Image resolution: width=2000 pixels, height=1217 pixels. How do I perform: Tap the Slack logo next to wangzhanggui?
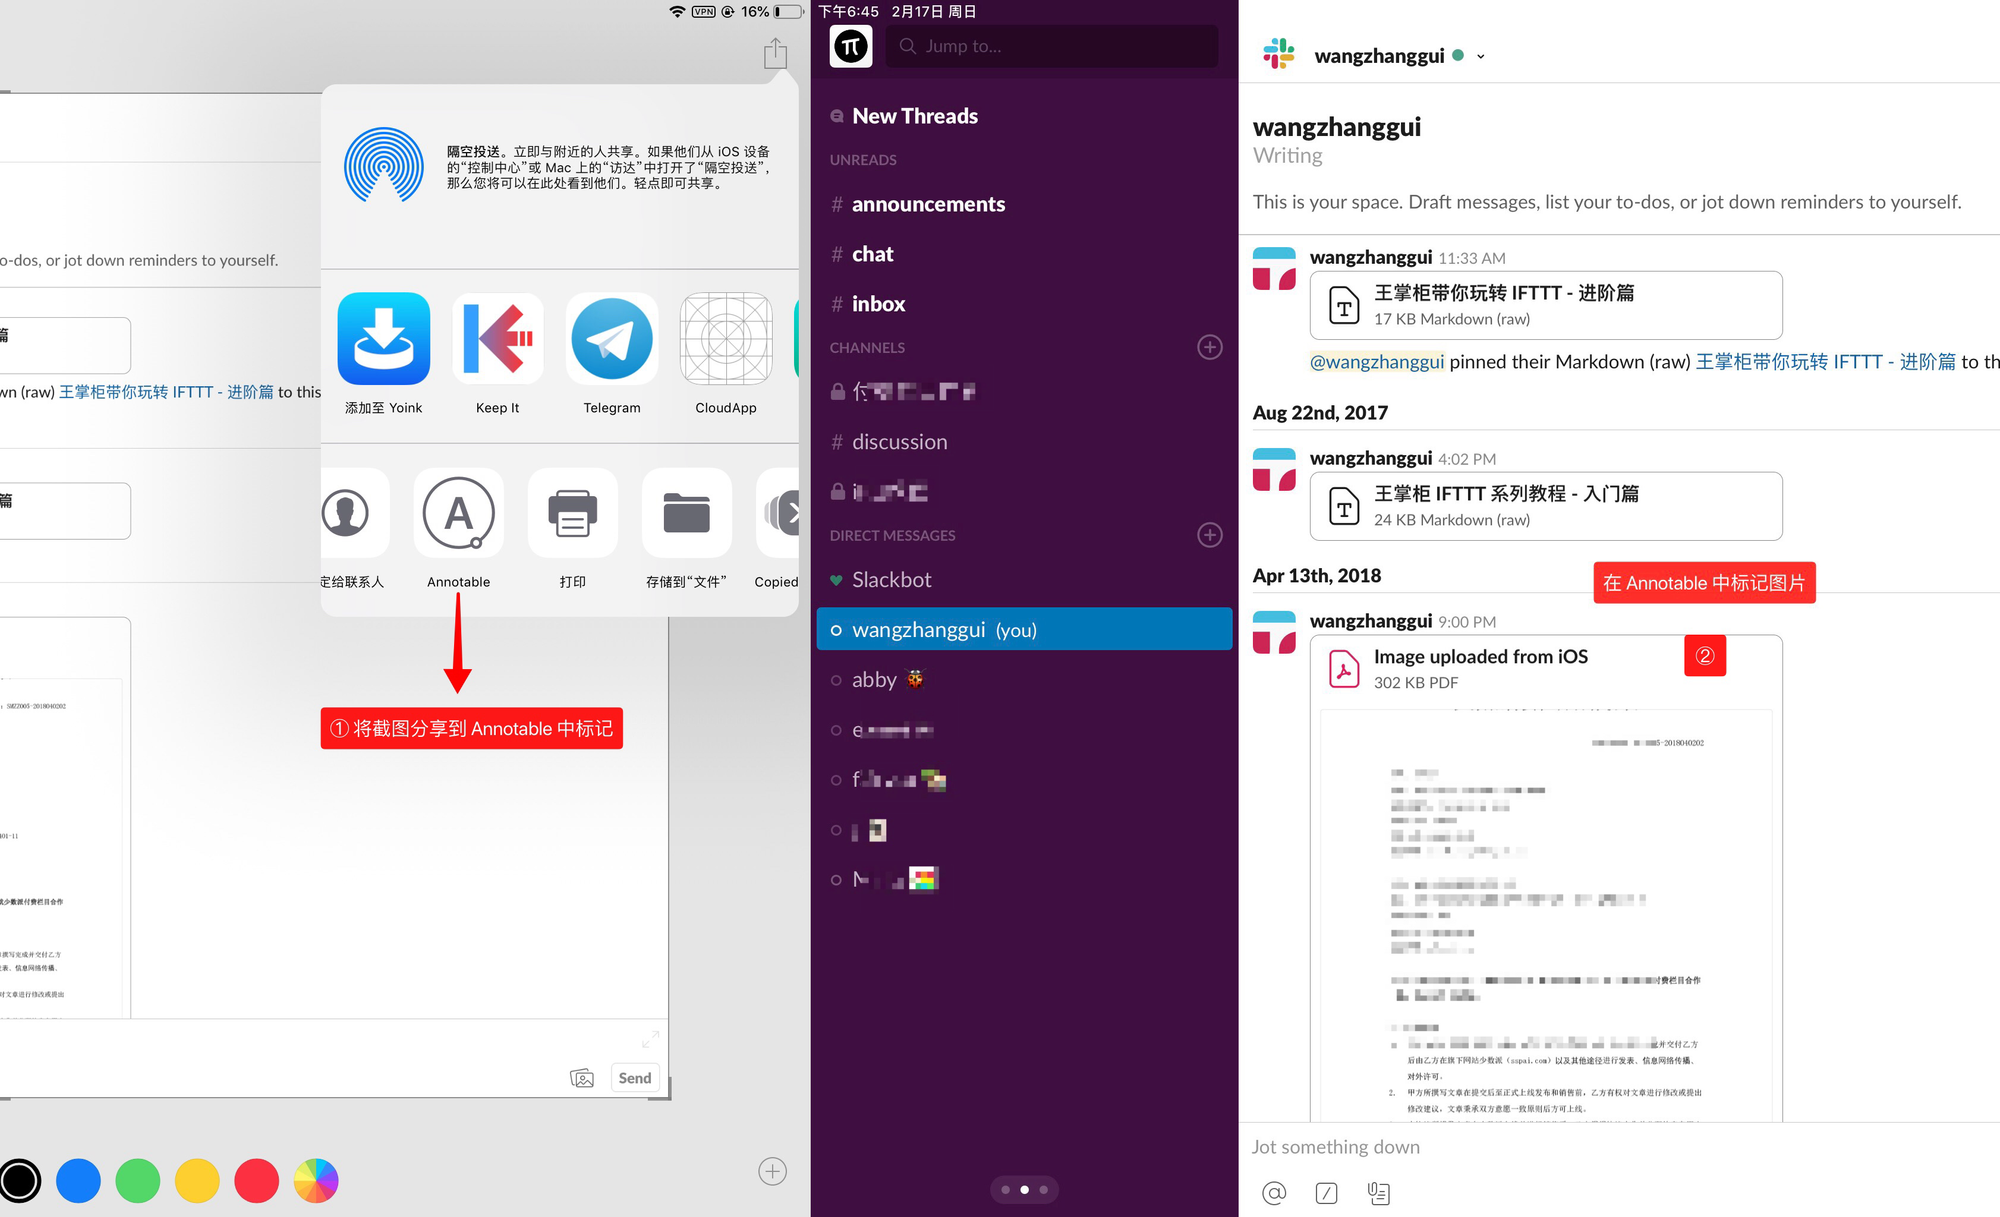(1278, 54)
